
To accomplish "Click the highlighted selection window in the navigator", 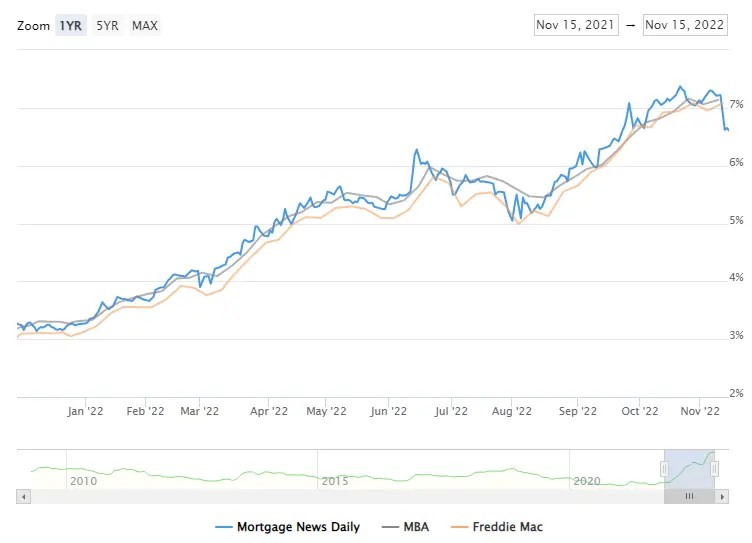I will pos(689,469).
